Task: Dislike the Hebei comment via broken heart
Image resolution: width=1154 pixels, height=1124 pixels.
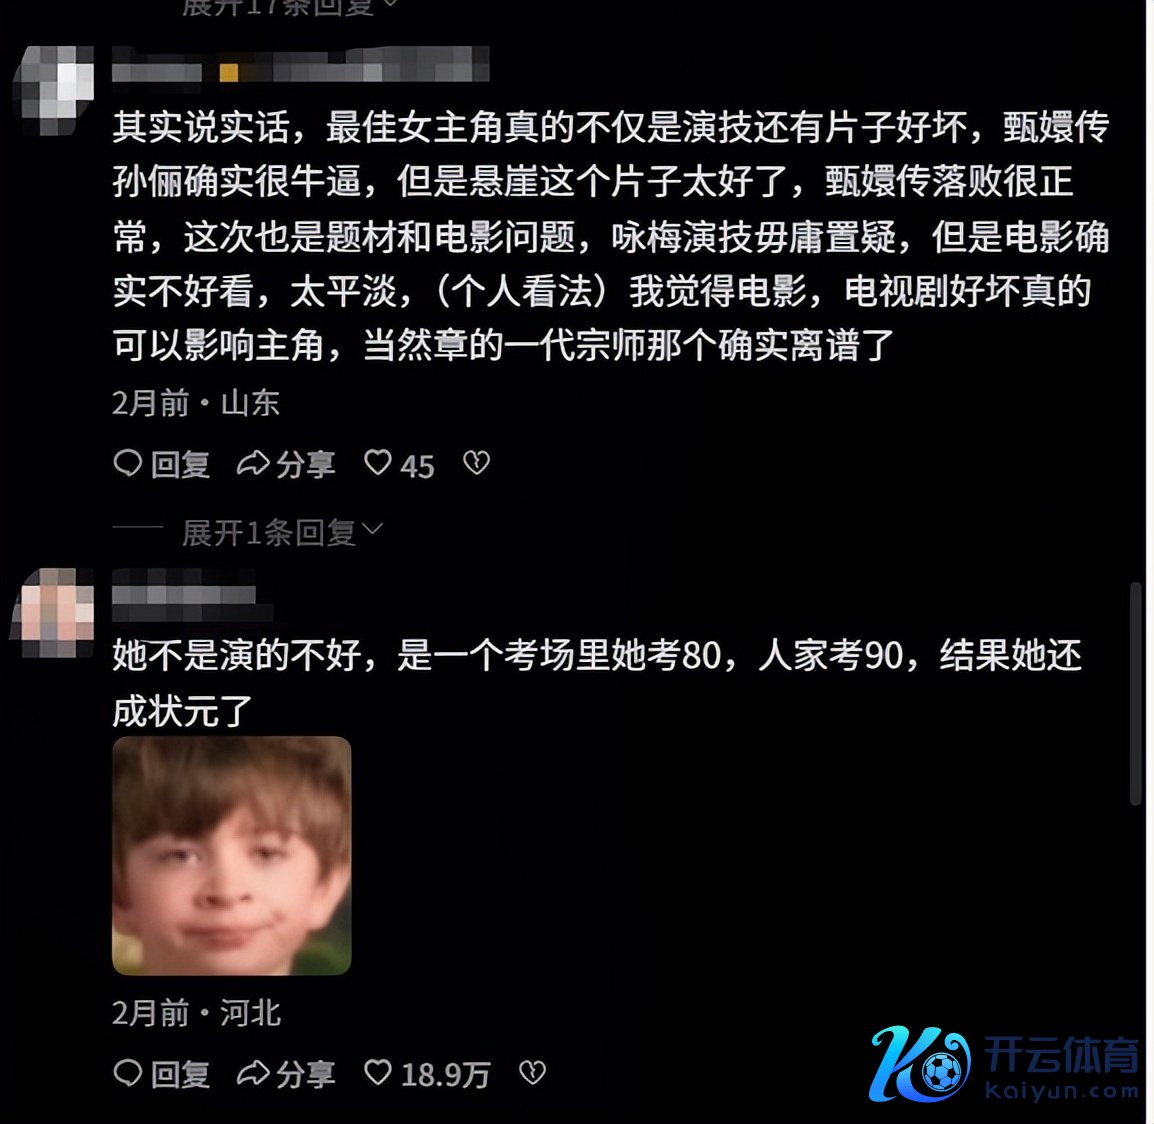Action: [x=532, y=1072]
